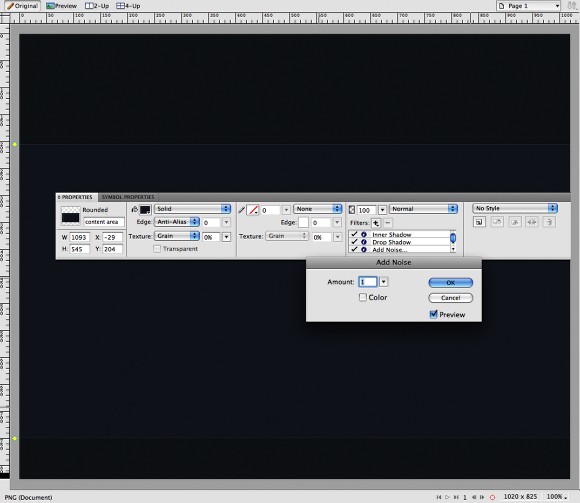
Task: Click the redefine style icon
Action: tap(497, 222)
